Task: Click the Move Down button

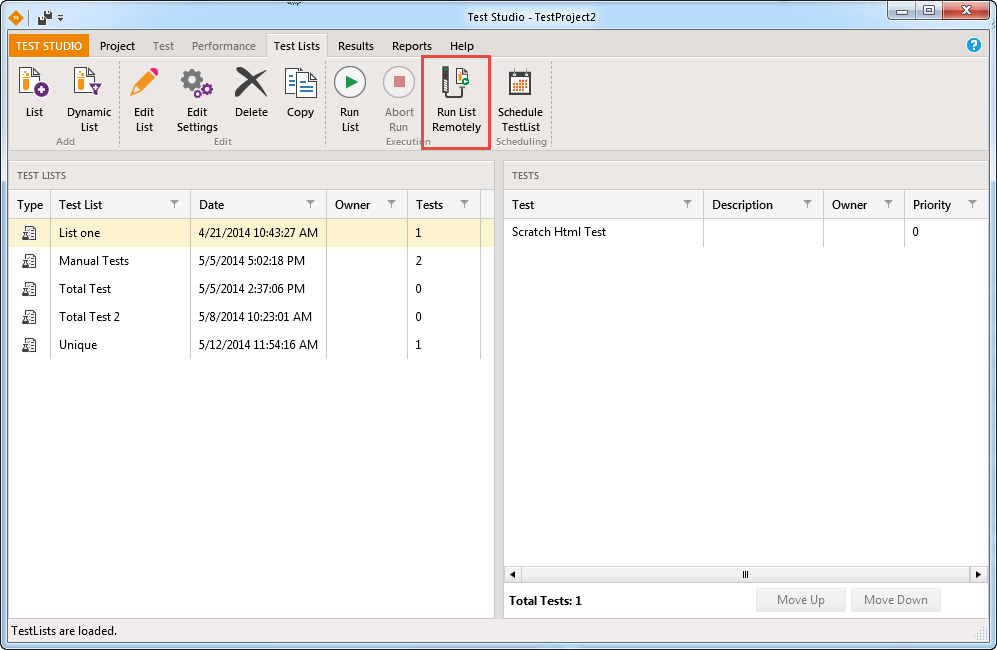Action: [895, 600]
